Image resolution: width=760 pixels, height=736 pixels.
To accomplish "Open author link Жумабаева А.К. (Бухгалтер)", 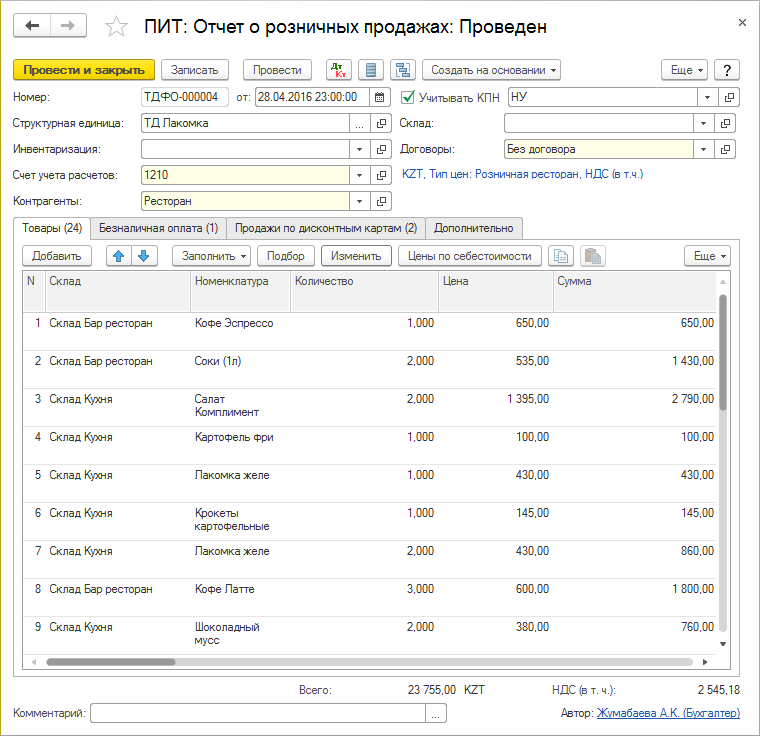I will tap(668, 713).
